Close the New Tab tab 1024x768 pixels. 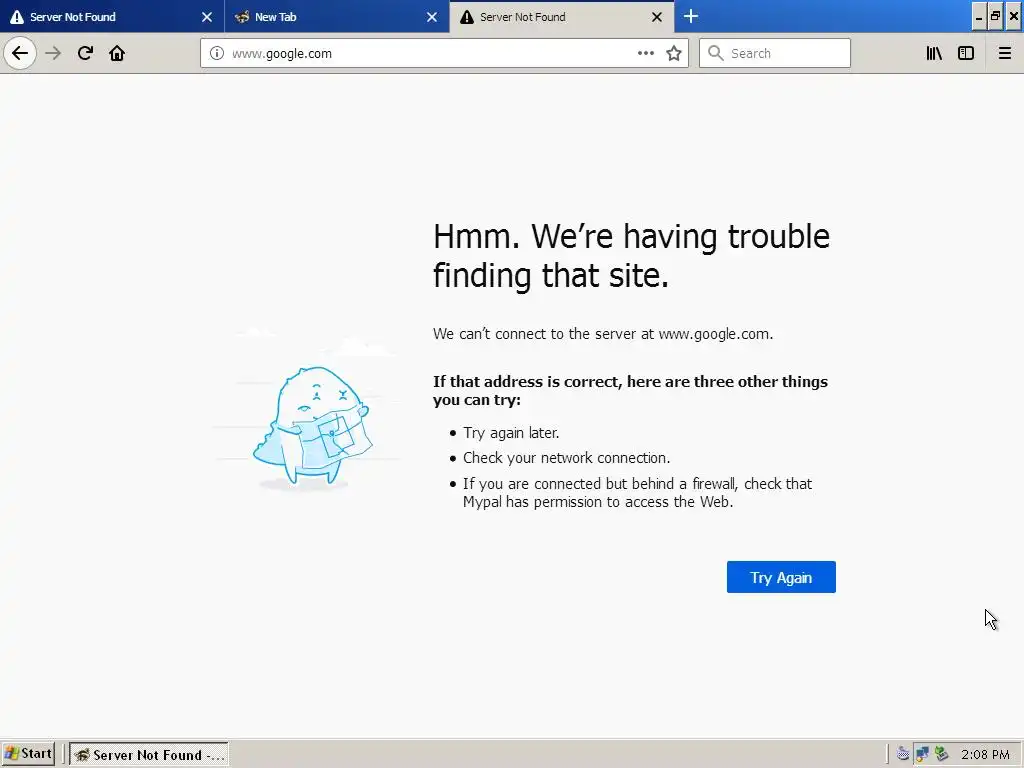pyautogui.click(x=432, y=17)
